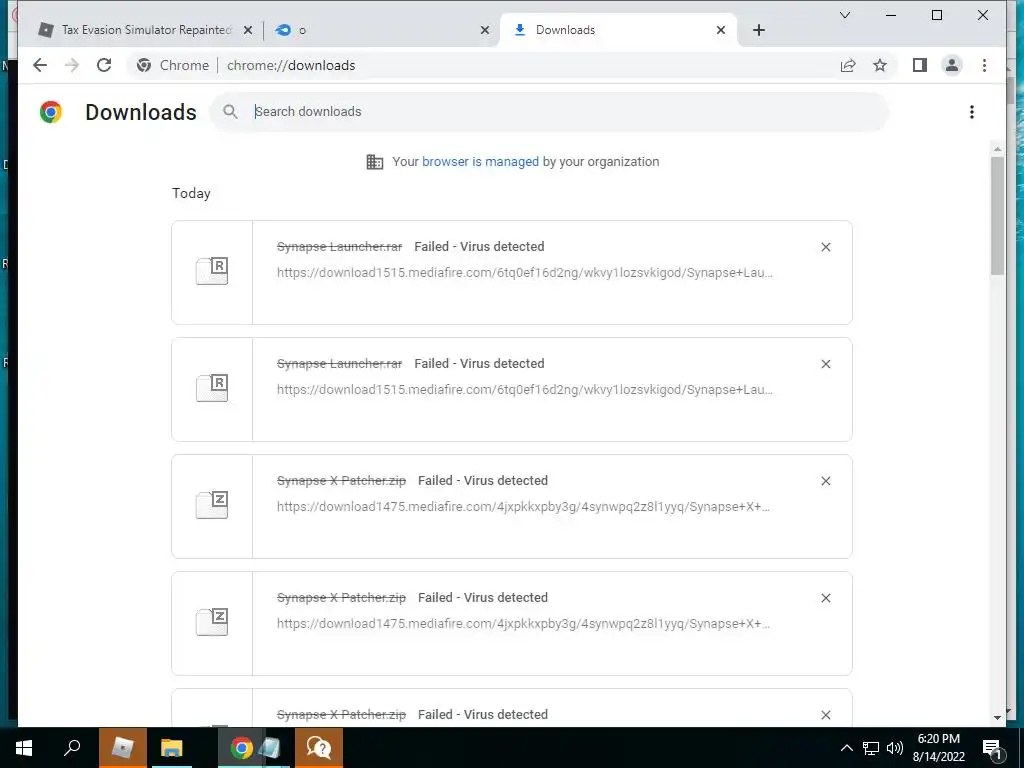Go back using the browser back arrow
Screen dimensions: 1024x768
40,65
